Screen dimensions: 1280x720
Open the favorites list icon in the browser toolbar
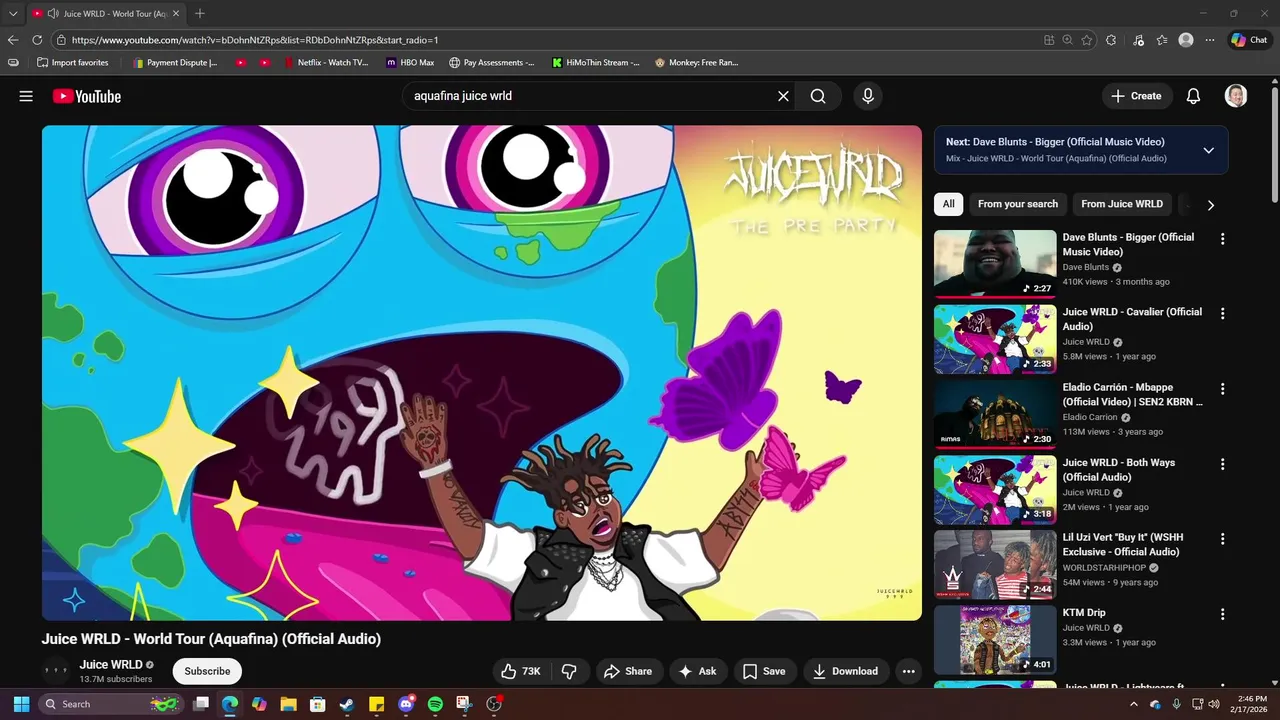tap(1162, 40)
